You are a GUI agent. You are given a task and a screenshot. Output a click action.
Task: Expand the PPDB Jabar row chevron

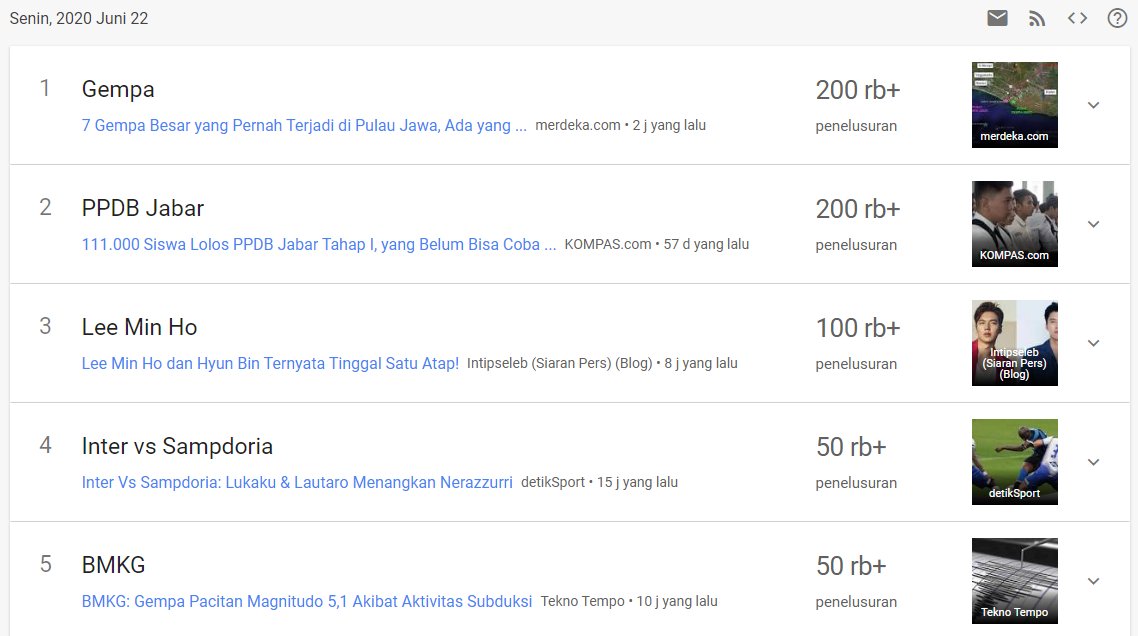click(1093, 224)
